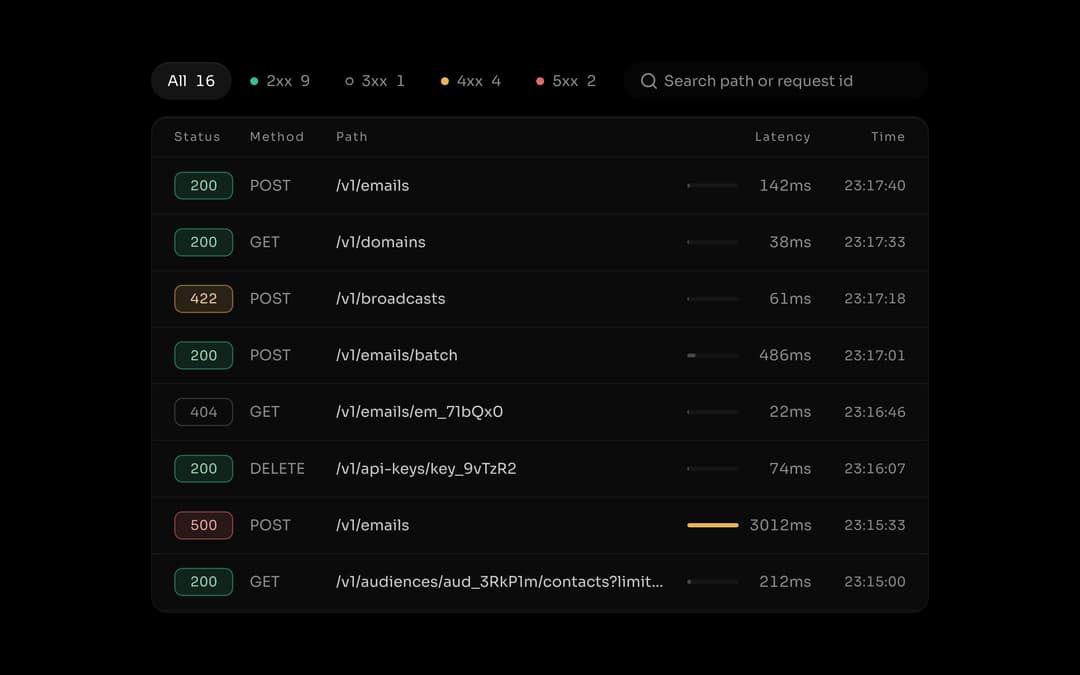Filter requests by 3xx status
1080x675 pixels.
[x=375, y=81]
